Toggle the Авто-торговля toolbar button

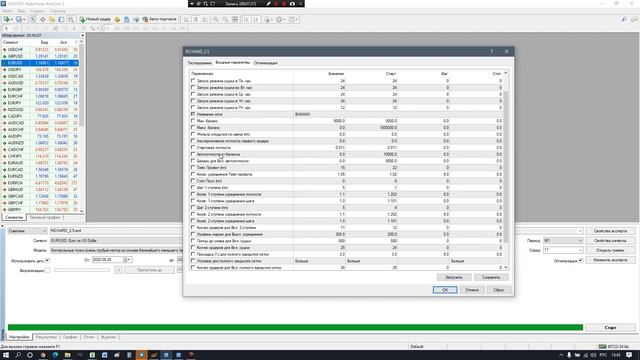[x=160, y=19]
